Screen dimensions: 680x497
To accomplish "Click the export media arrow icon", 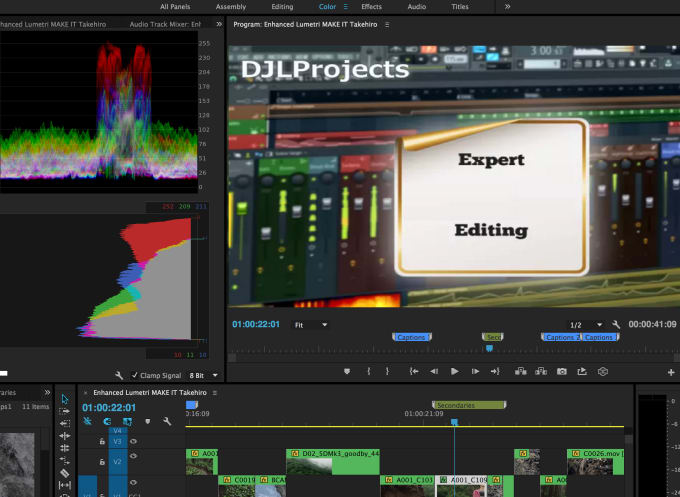I will coord(582,372).
